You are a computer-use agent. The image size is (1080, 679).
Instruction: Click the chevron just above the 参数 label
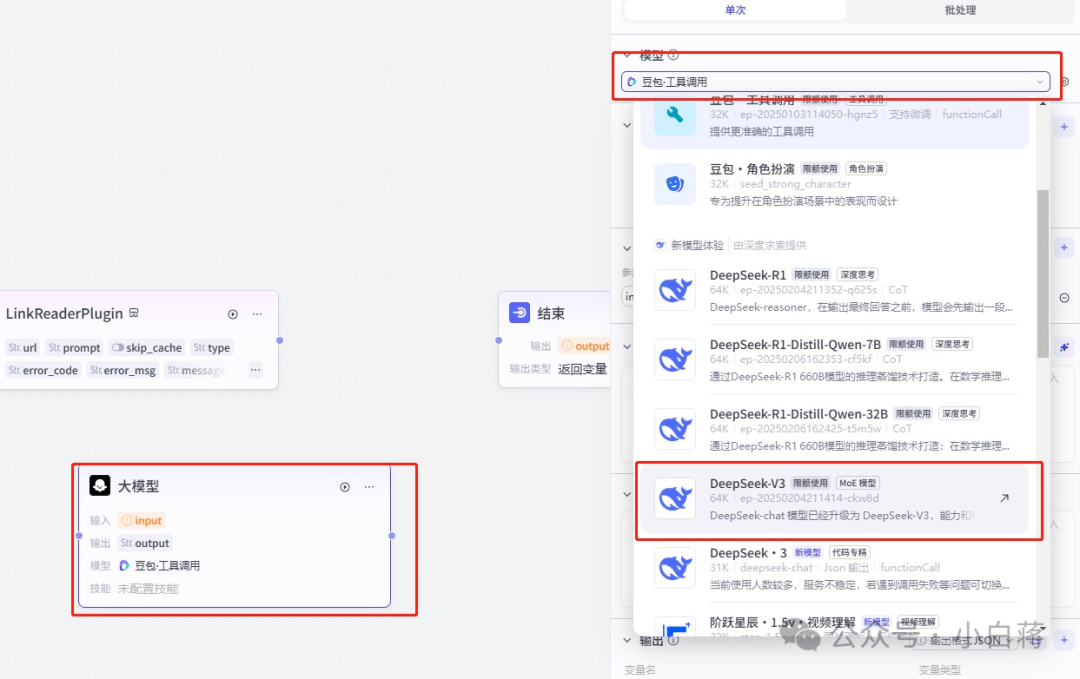coord(627,249)
